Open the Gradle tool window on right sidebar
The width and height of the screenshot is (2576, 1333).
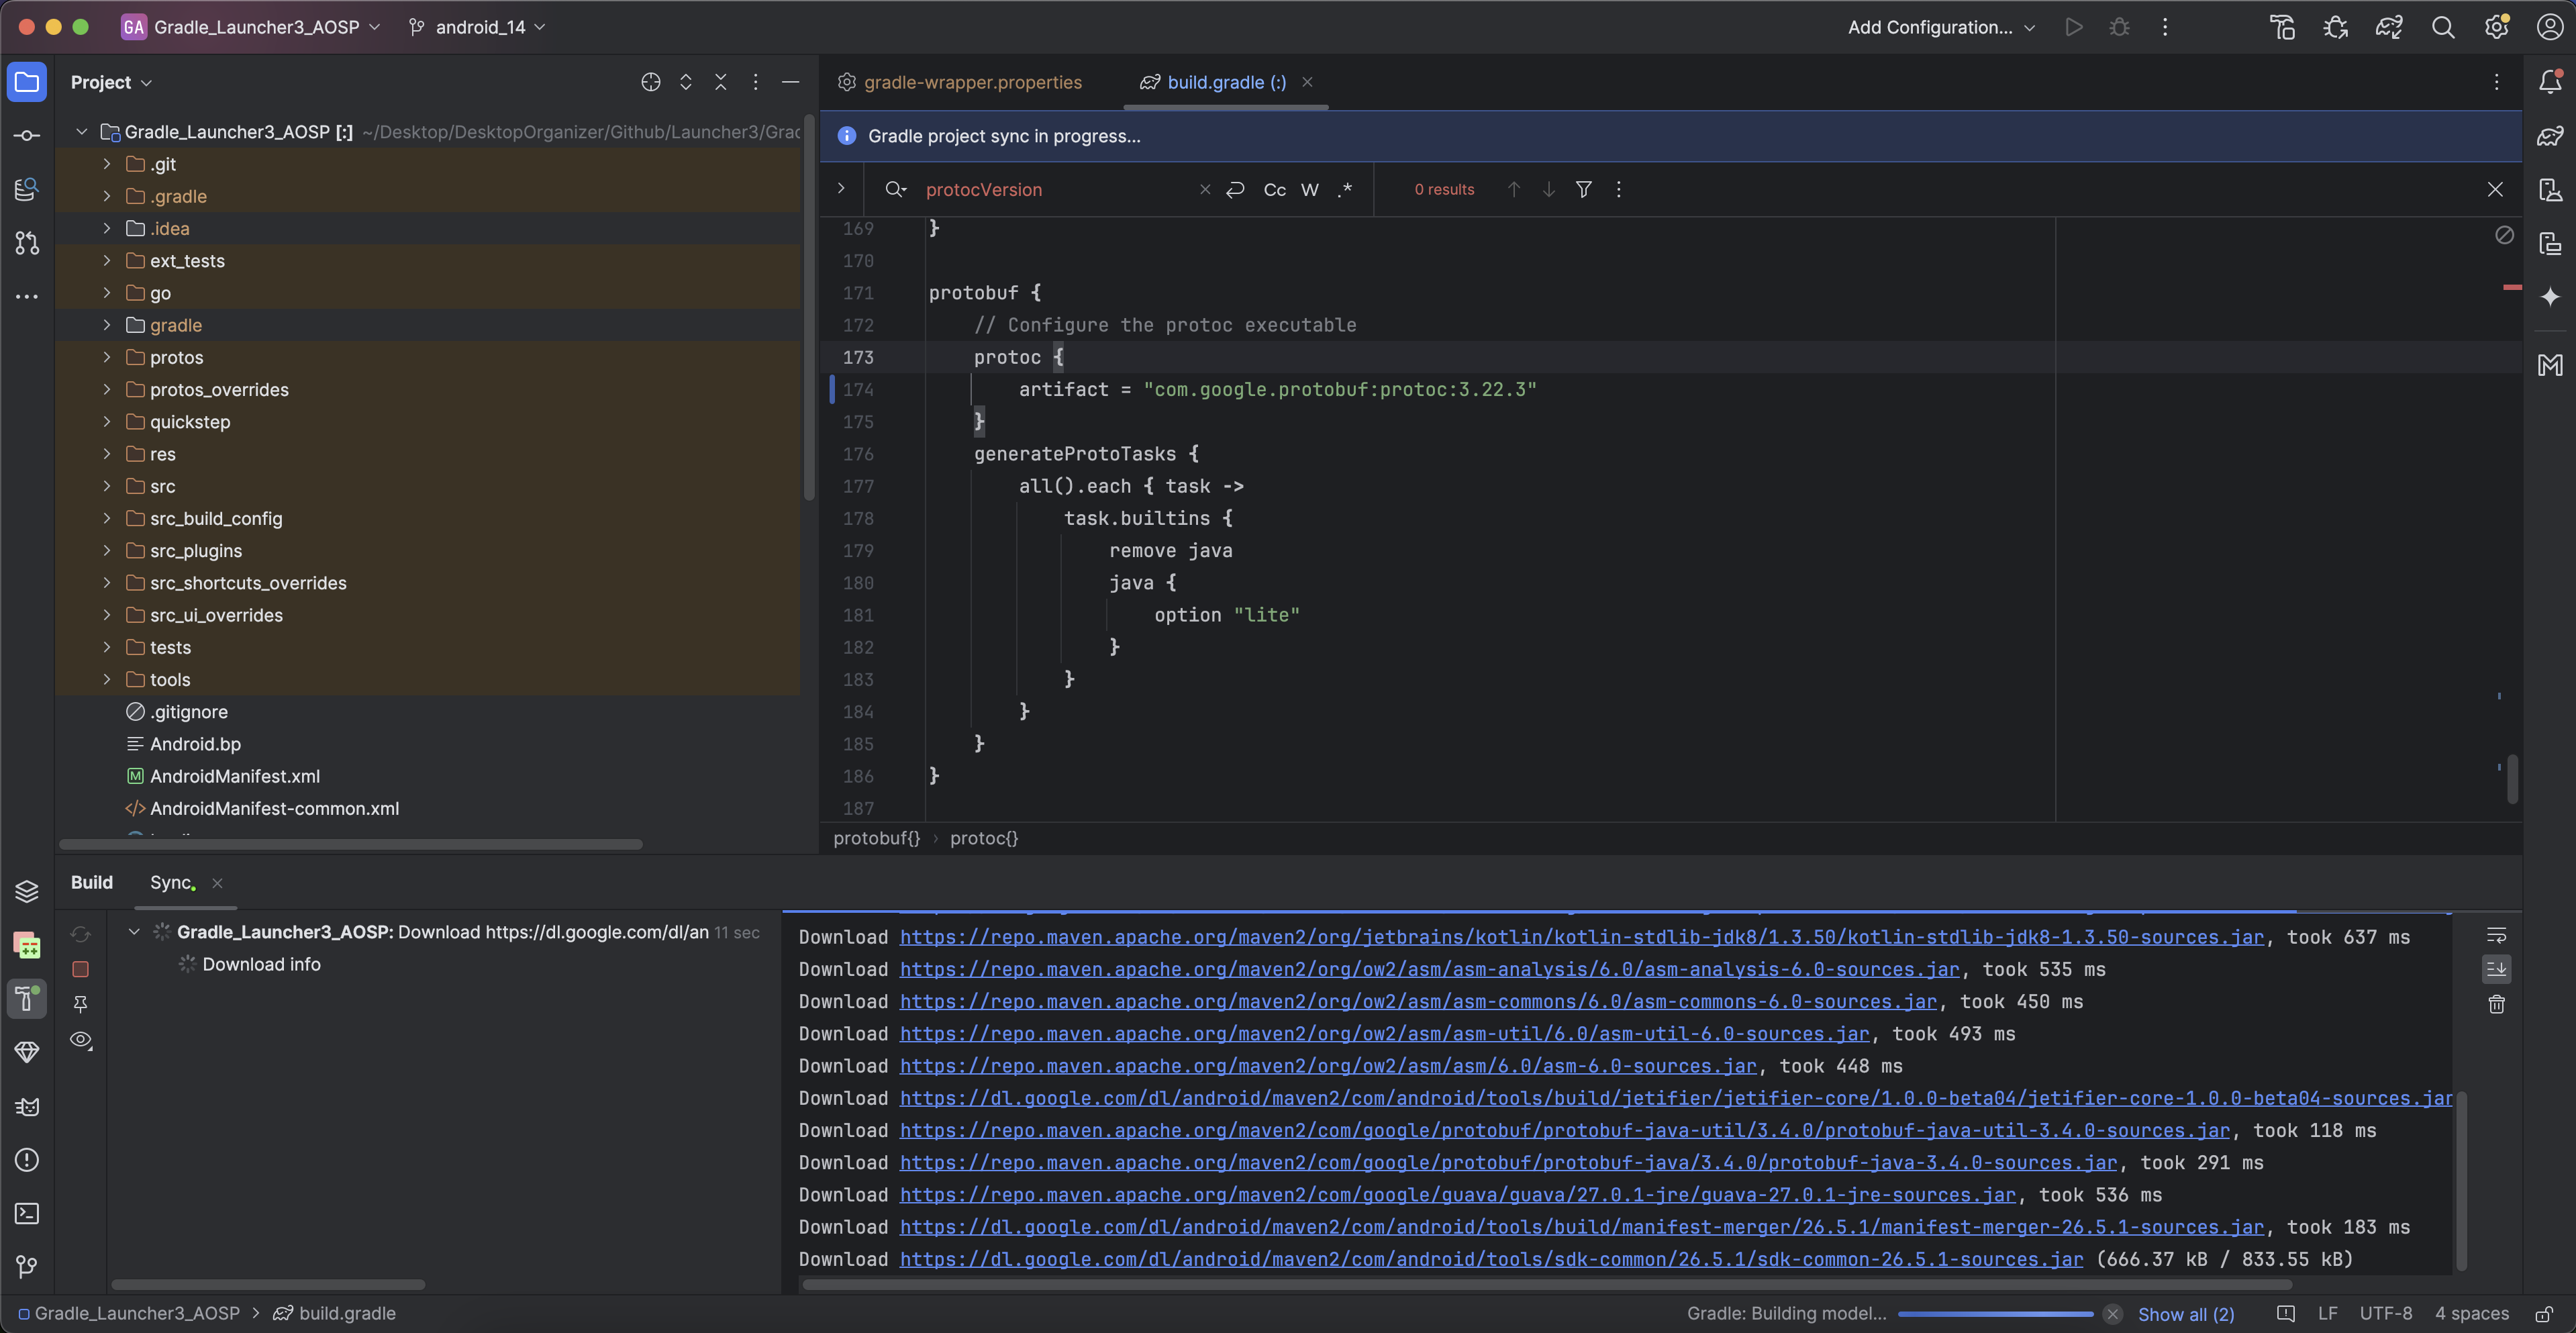point(2549,135)
